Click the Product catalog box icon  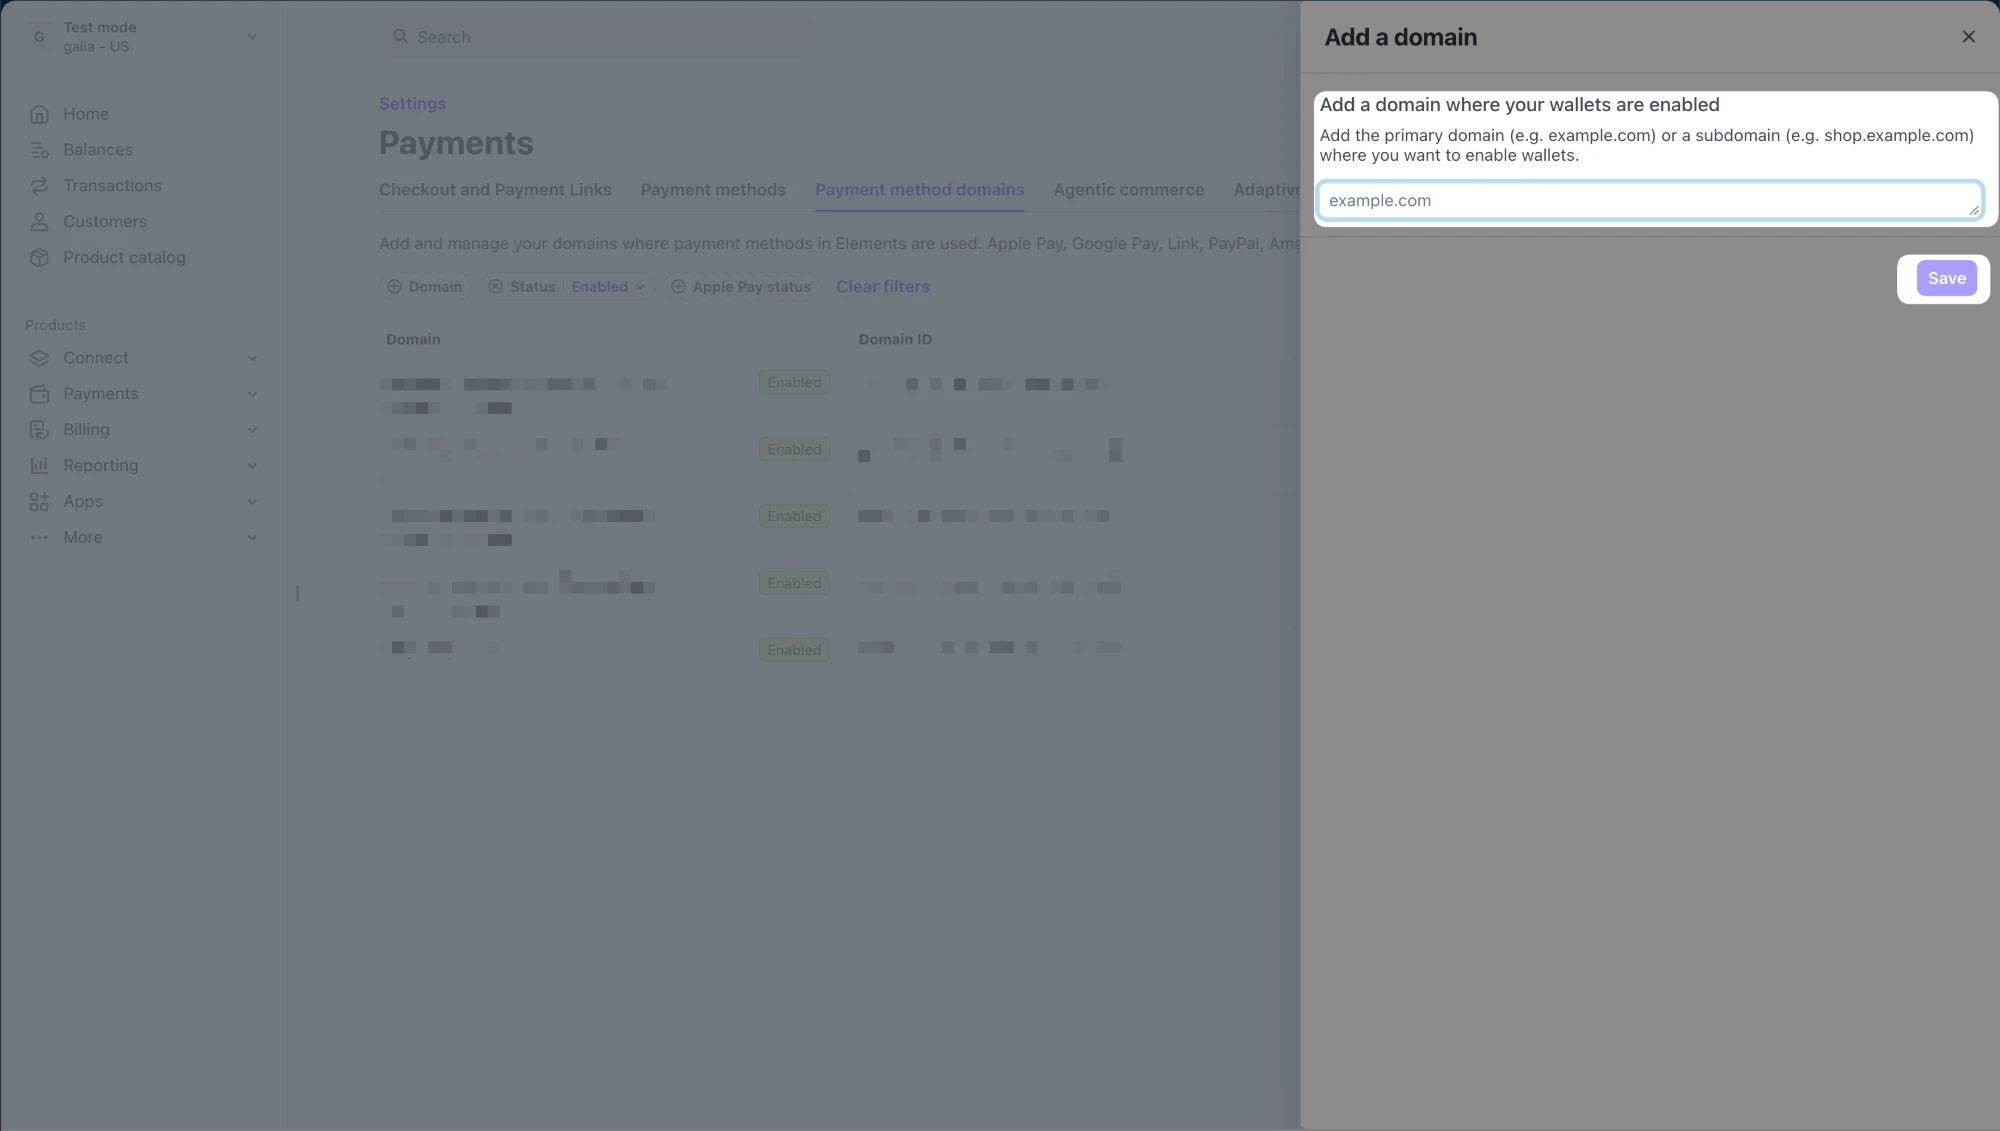click(39, 258)
